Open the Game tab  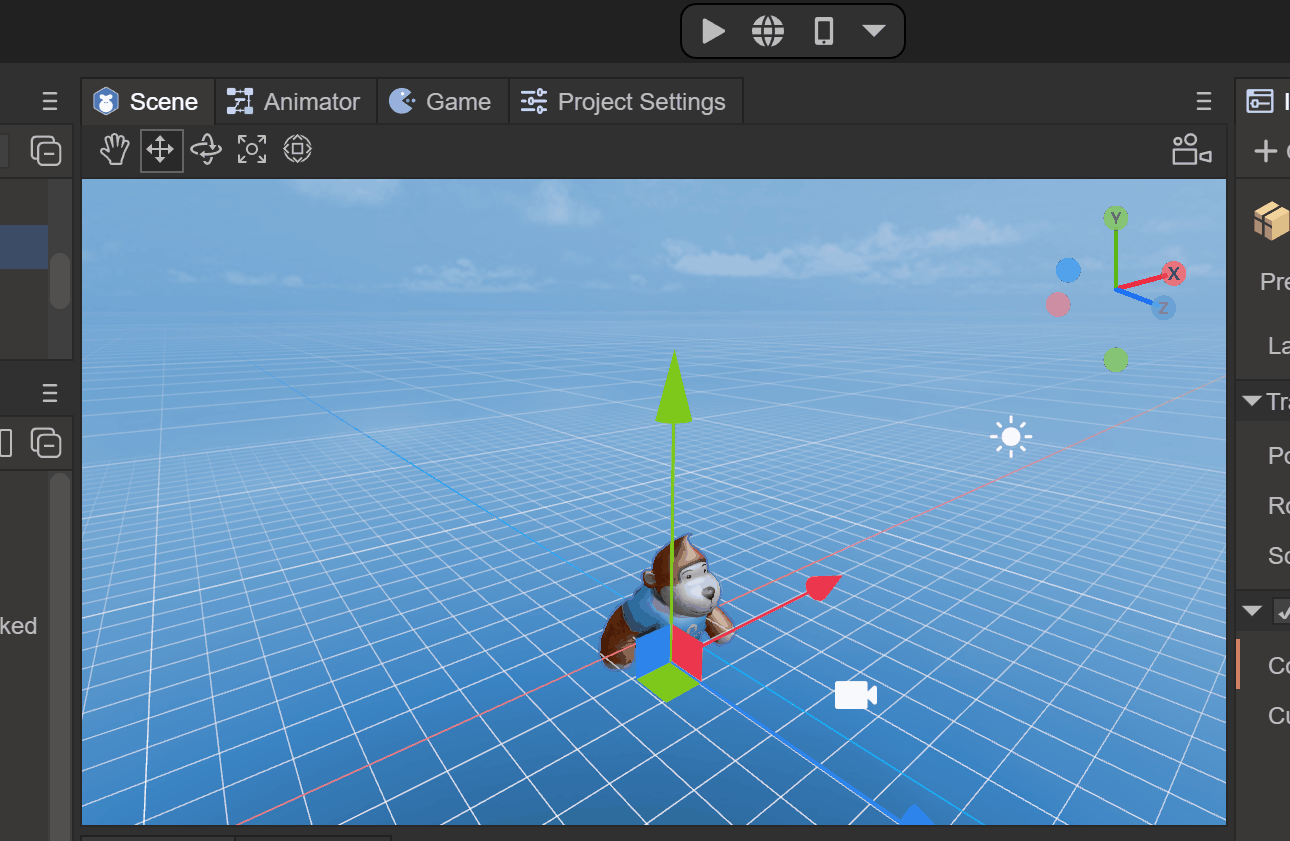(x=442, y=102)
